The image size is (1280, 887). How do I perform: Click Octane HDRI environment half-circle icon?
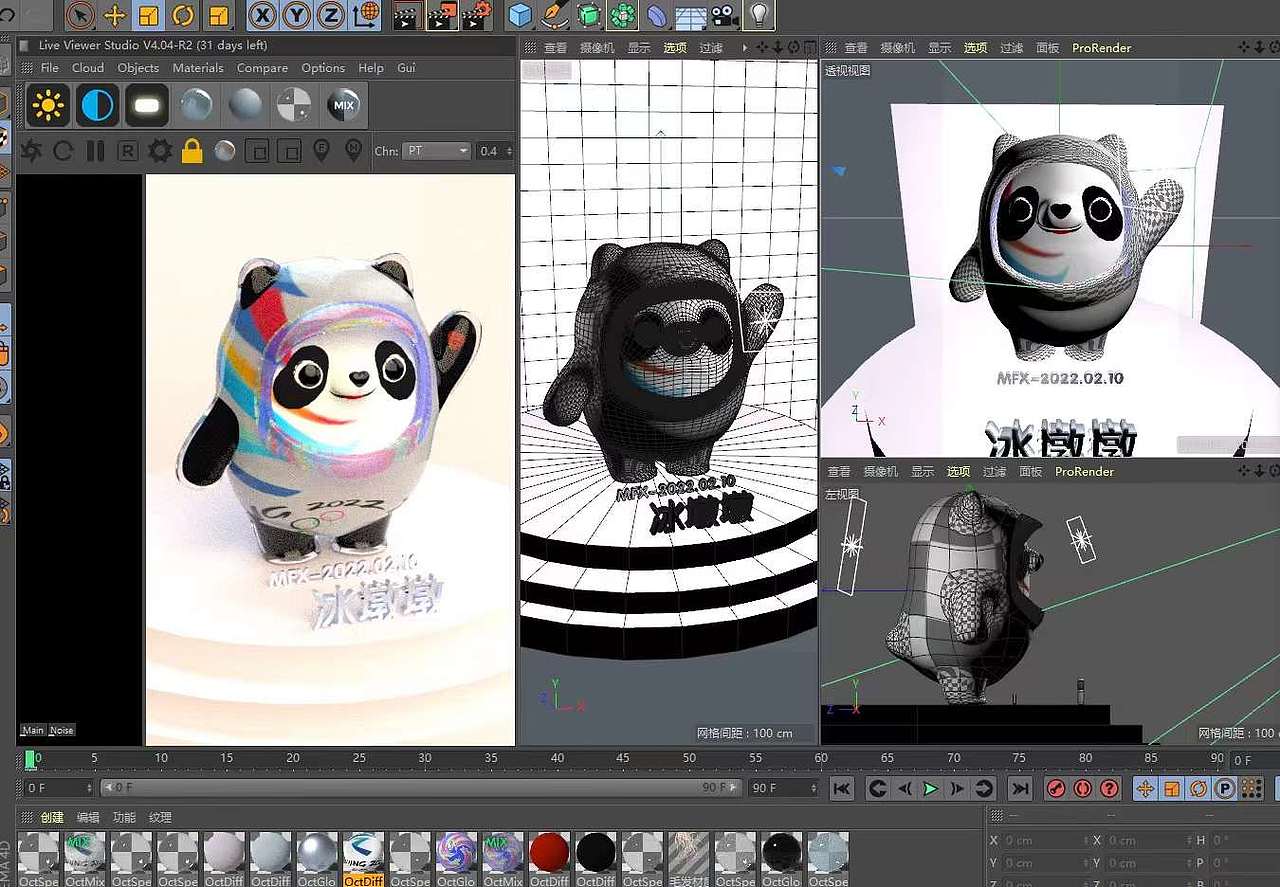point(98,105)
